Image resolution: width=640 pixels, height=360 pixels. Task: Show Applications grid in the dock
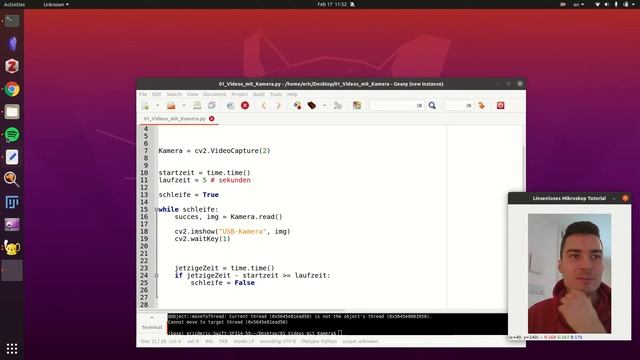12,348
